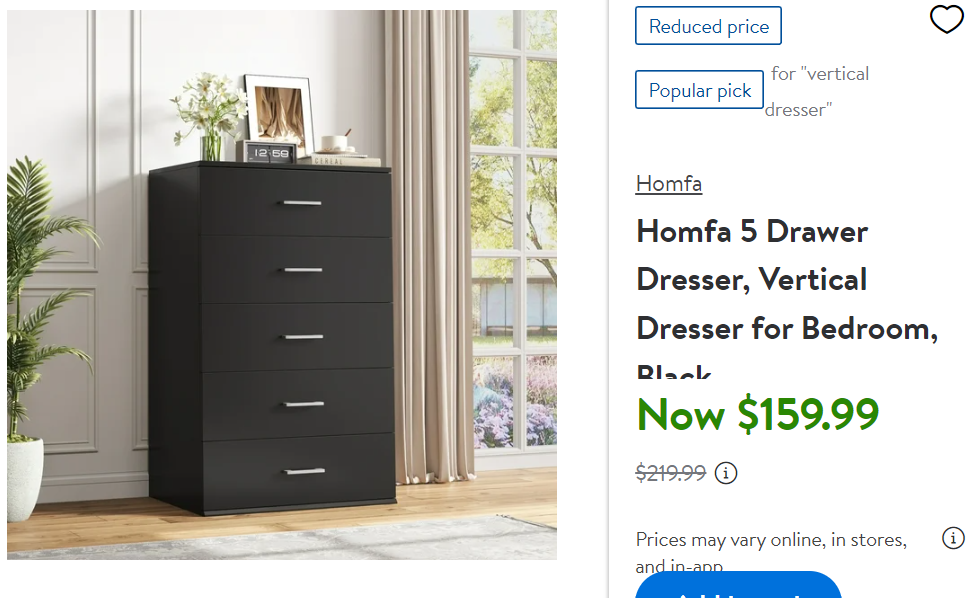Select the Reduced price badge
The width and height of the screenshot is (978, 598).
pos(709,26)
